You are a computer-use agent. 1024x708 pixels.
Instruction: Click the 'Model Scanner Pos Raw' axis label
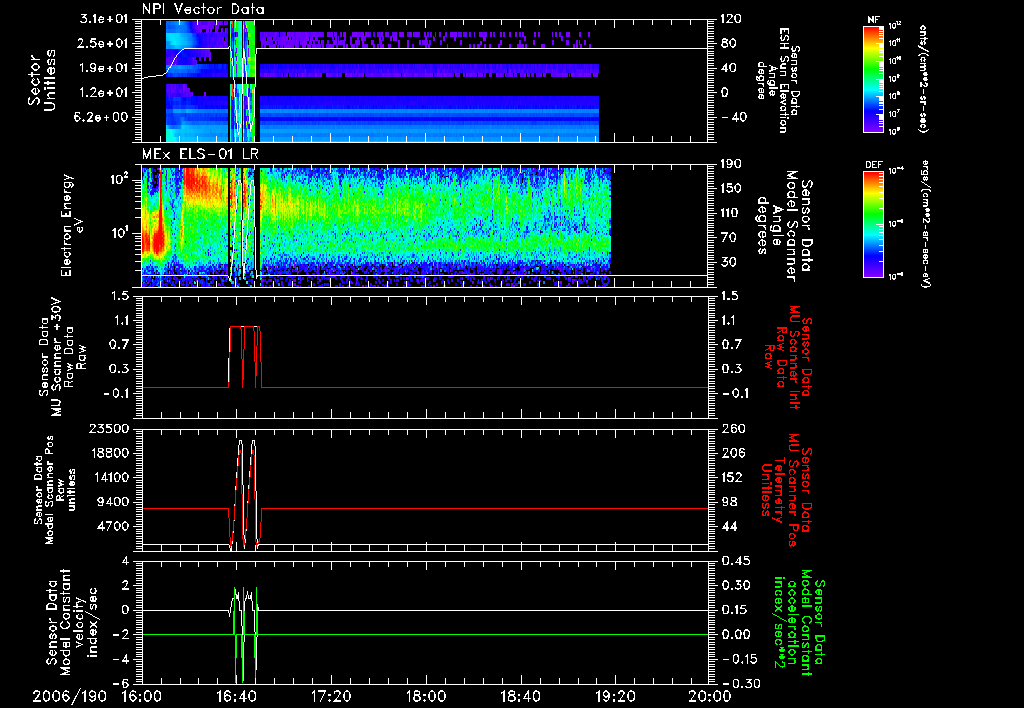(x=55, y=490)
